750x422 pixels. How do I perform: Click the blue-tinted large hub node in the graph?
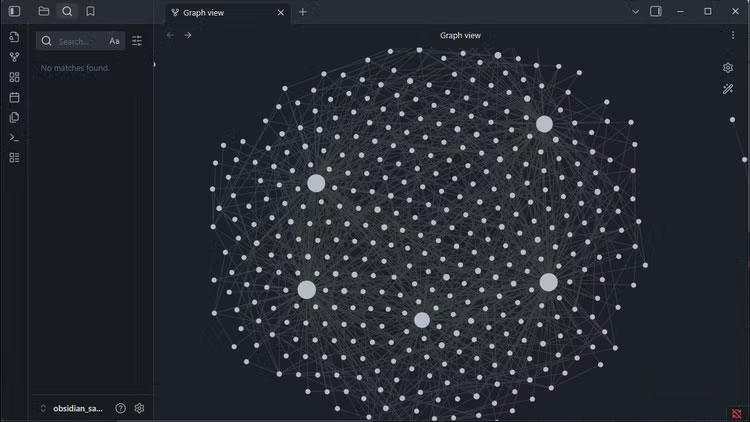[422, 320]
